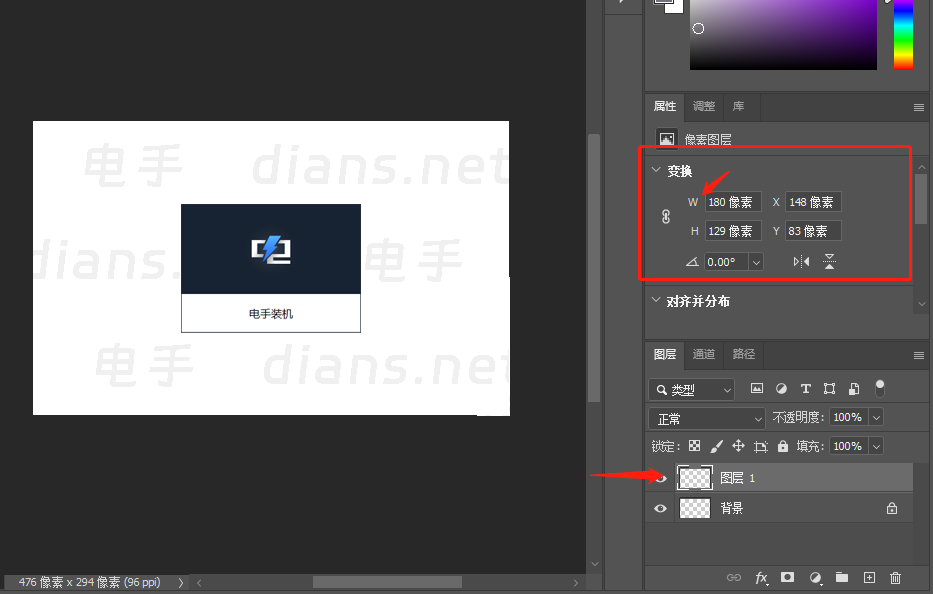The height and width of the screenshot is (594, 933).
Task: Hide the 背景 layer visibility eye
Action: (x=660, y=508)
